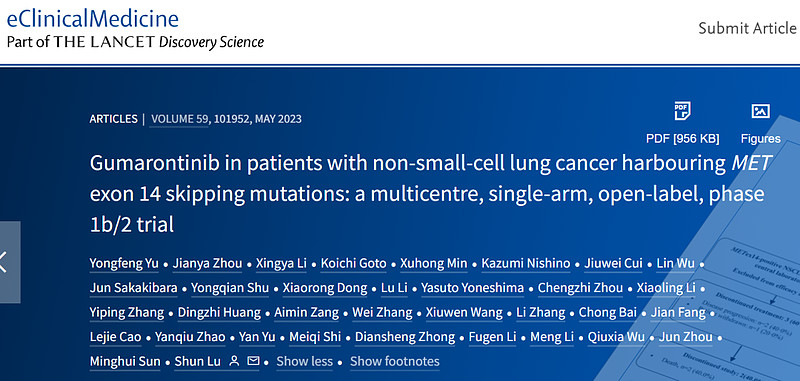The width and height of the screenshot is (800, 381).
Task: Open the Figures image icon
Action: point(761,111)
